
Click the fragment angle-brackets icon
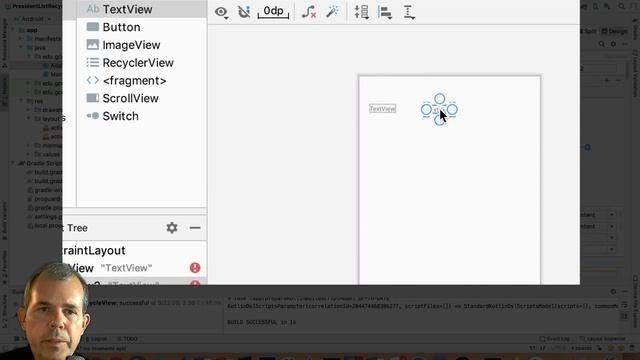(x=93, y=80)
